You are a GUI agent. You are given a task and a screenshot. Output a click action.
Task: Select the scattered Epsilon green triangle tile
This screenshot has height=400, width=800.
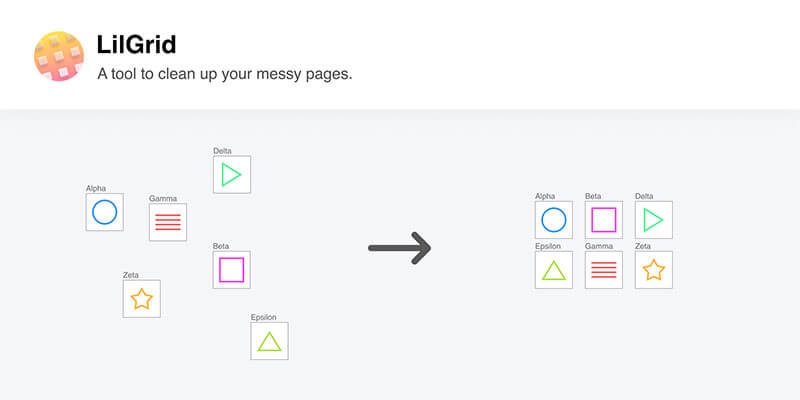click(269, 341)
